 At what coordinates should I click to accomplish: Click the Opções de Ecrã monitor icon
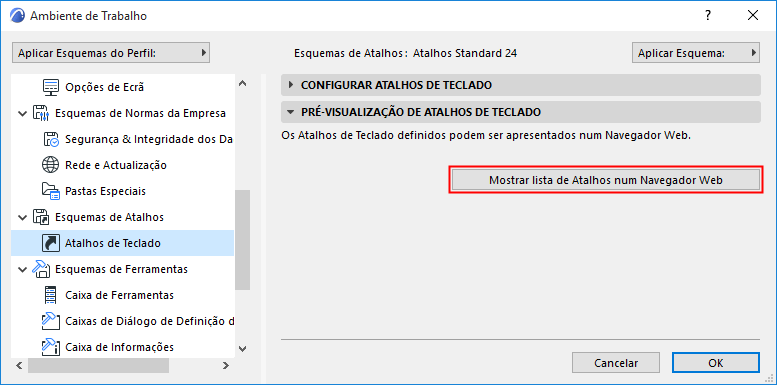point(51,87)
